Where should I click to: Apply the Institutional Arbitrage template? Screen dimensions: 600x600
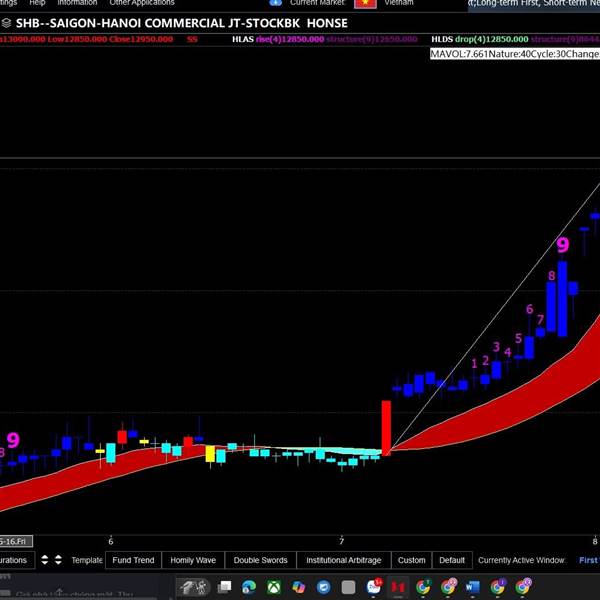344,560
